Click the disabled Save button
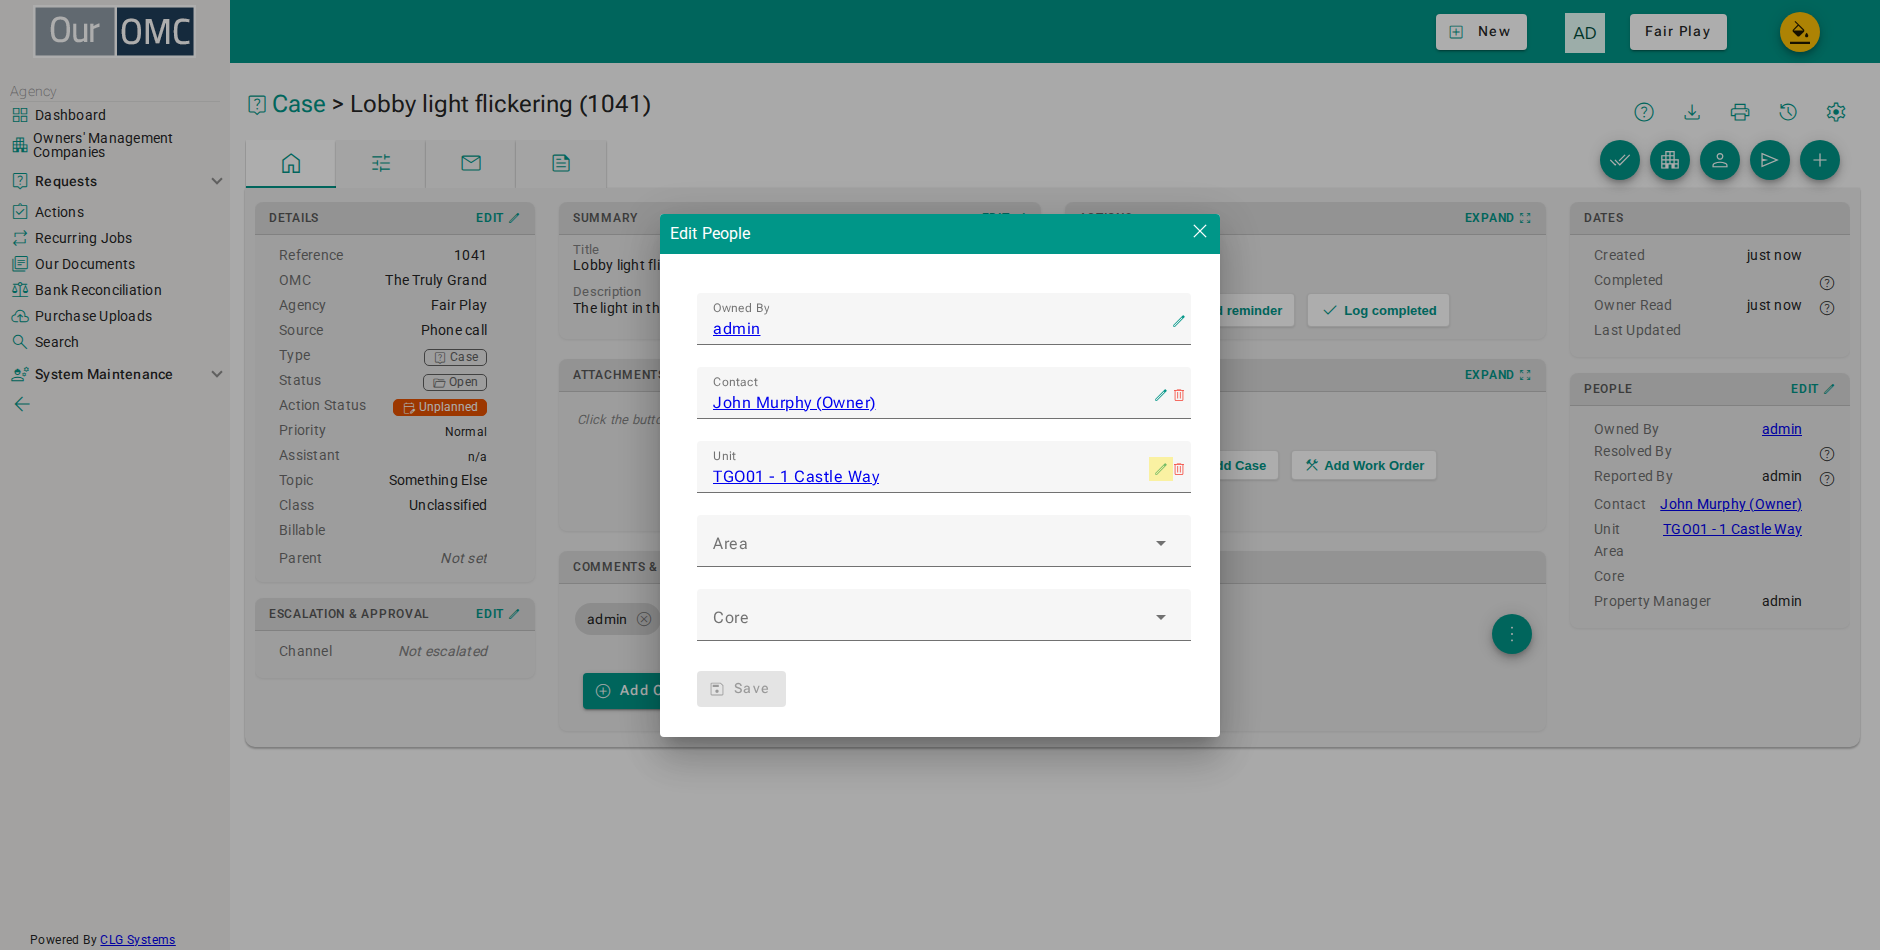The width and height of the screenshot is (1880, 950). point(741,689)
